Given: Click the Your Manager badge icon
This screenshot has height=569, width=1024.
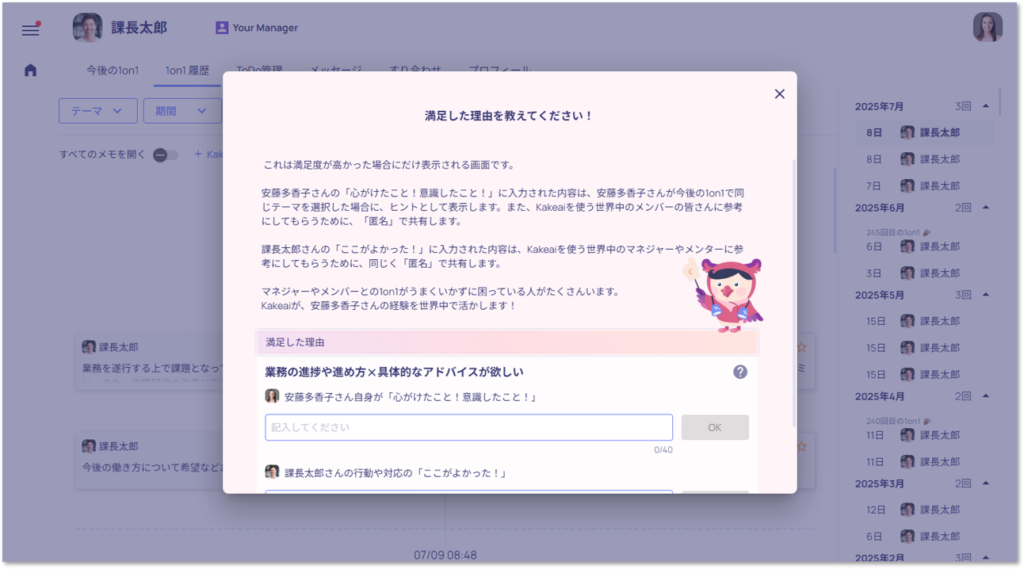Looking at the screenshot, I should 222,27.
